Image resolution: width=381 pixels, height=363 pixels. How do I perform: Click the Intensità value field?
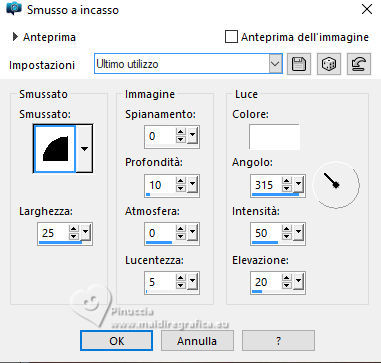pyautogui.click(x=266, y=233)
